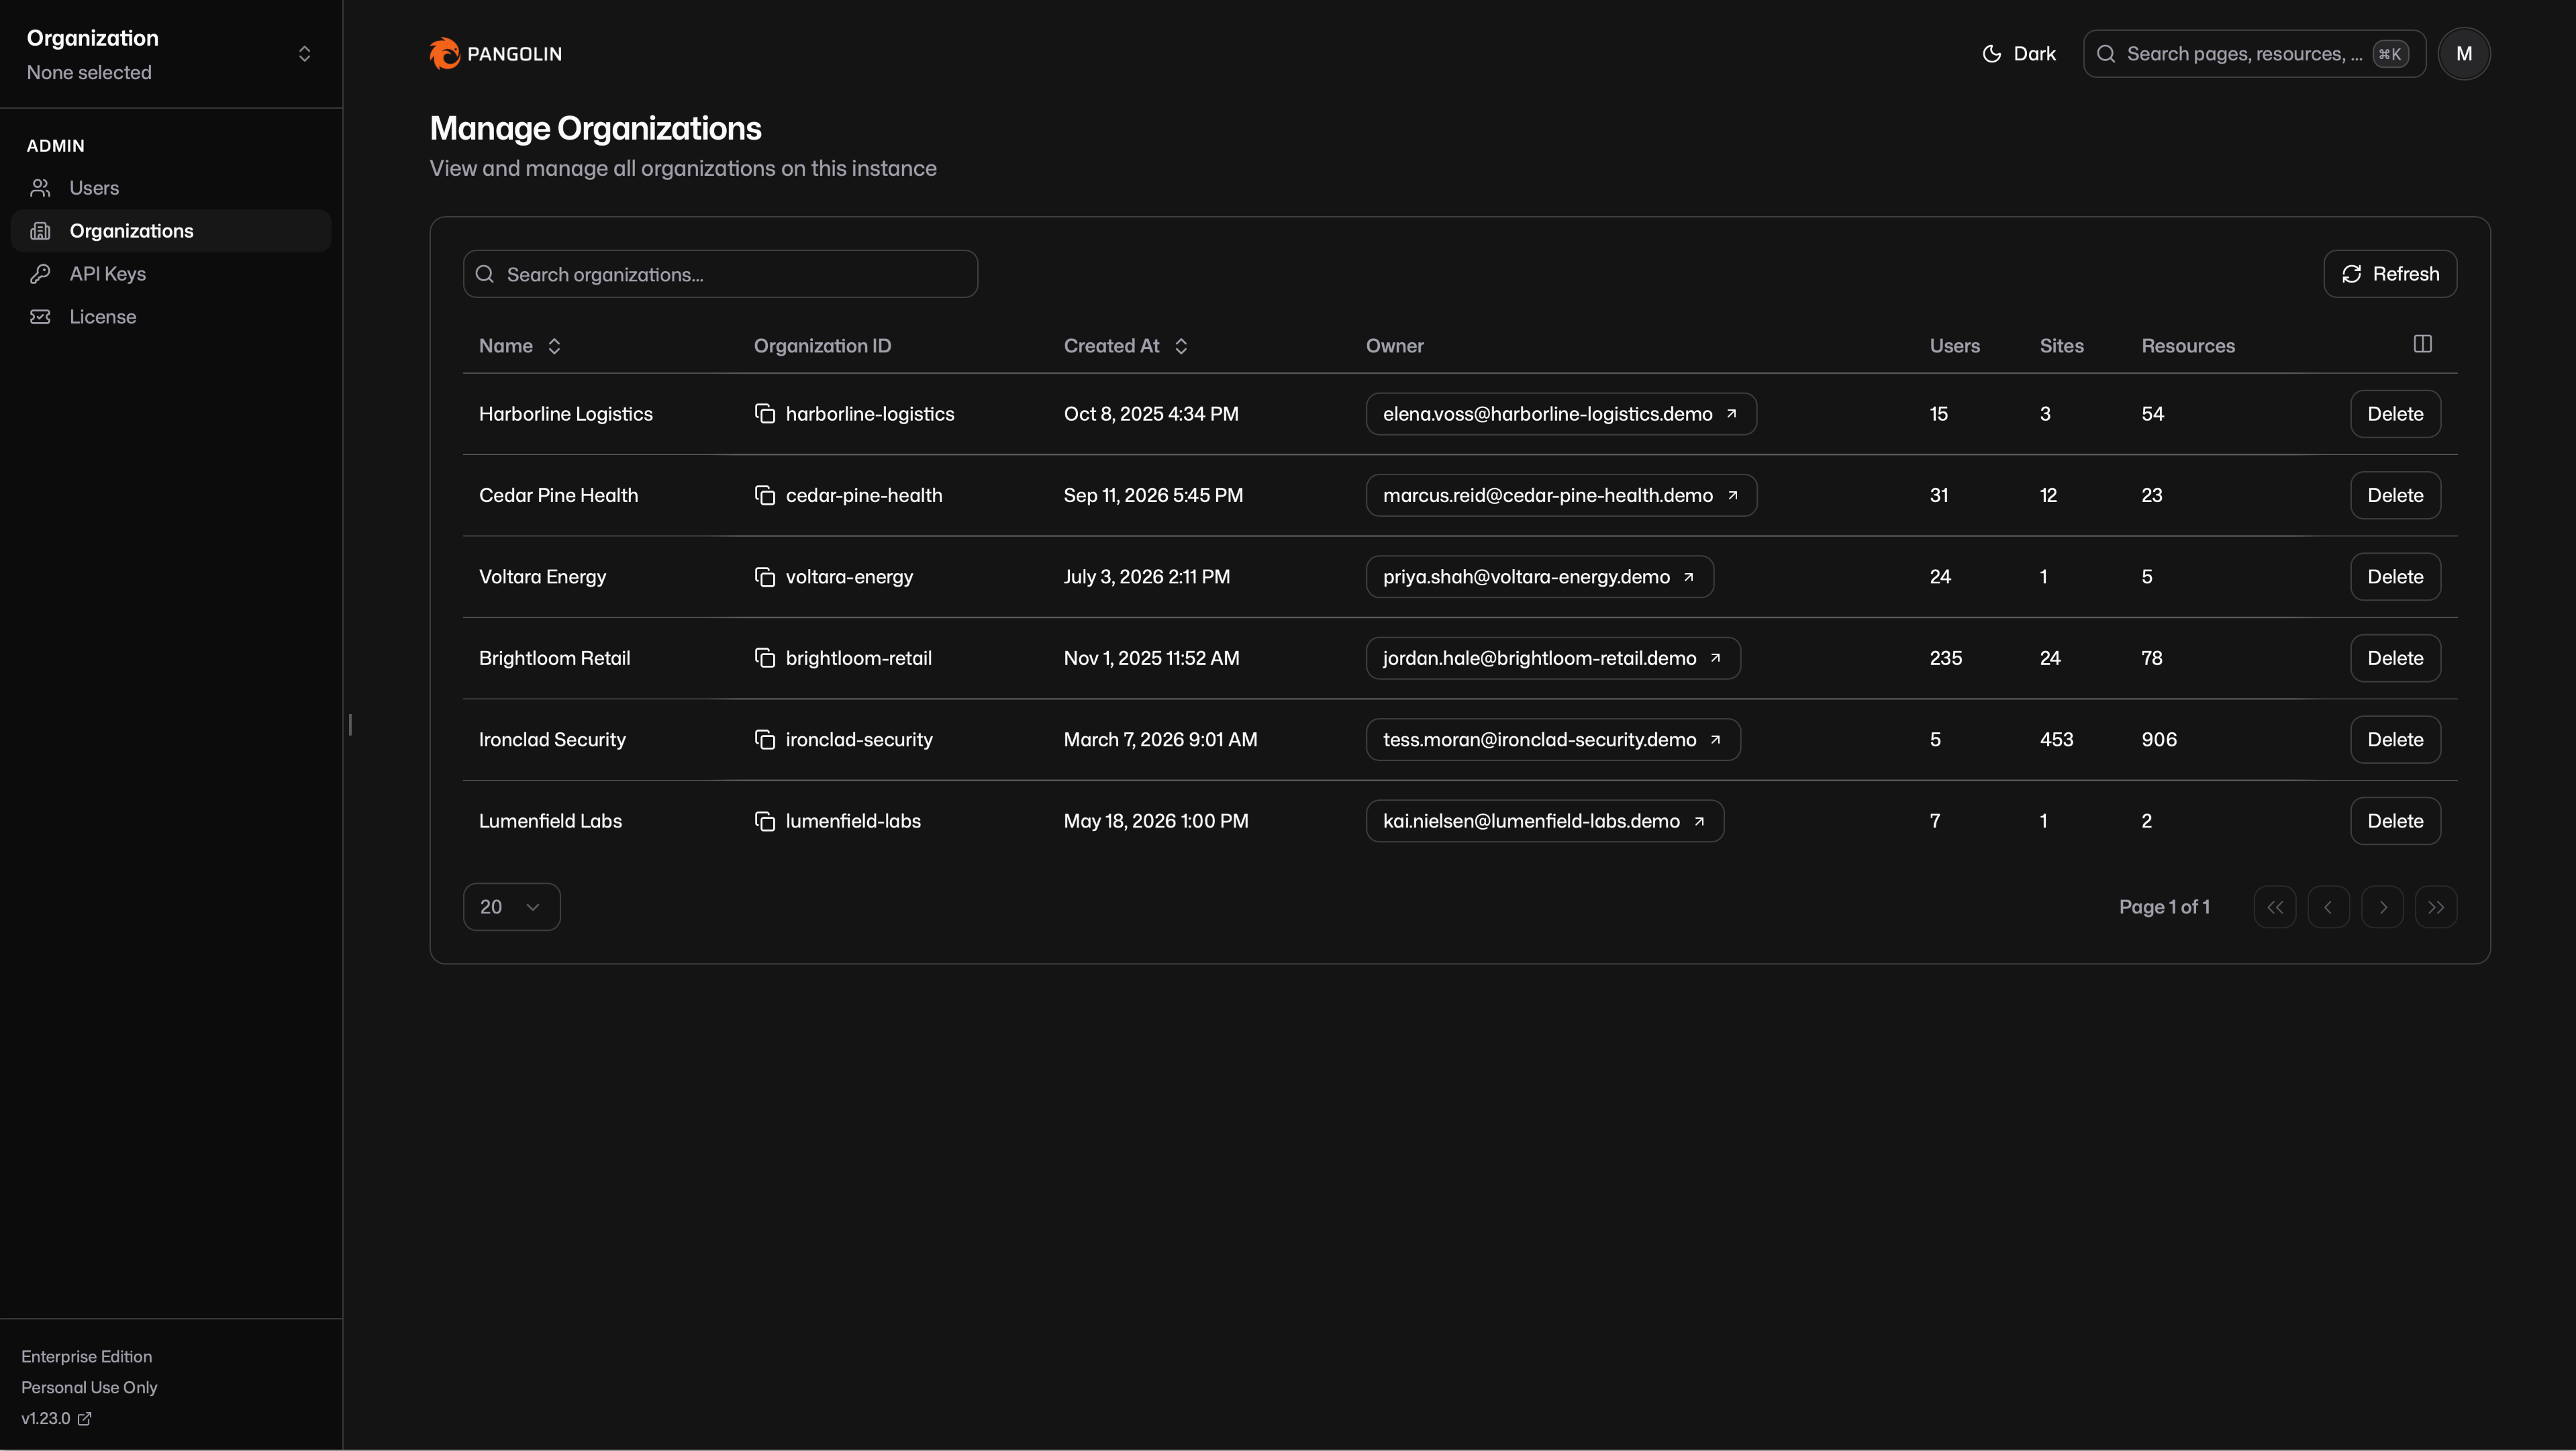The height and width of the screenshot is (1451, 2576).
Task: Click the Cedar Pine Health name cell
Action: click(558, 495)
